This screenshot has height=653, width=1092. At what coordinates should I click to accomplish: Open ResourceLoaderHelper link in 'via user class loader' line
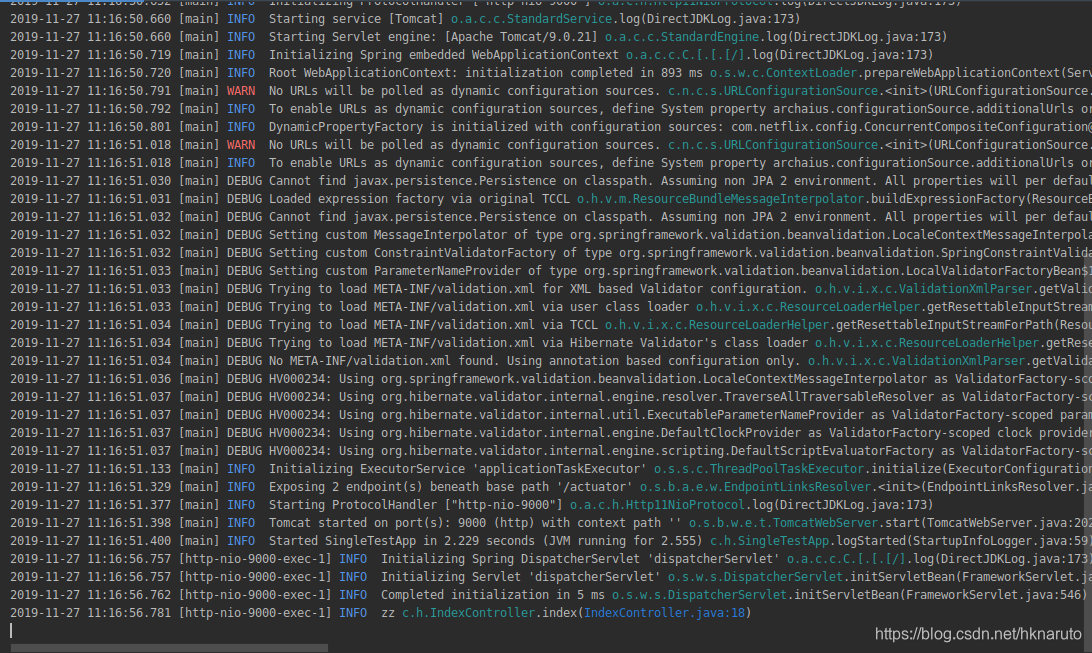(808, 307)
